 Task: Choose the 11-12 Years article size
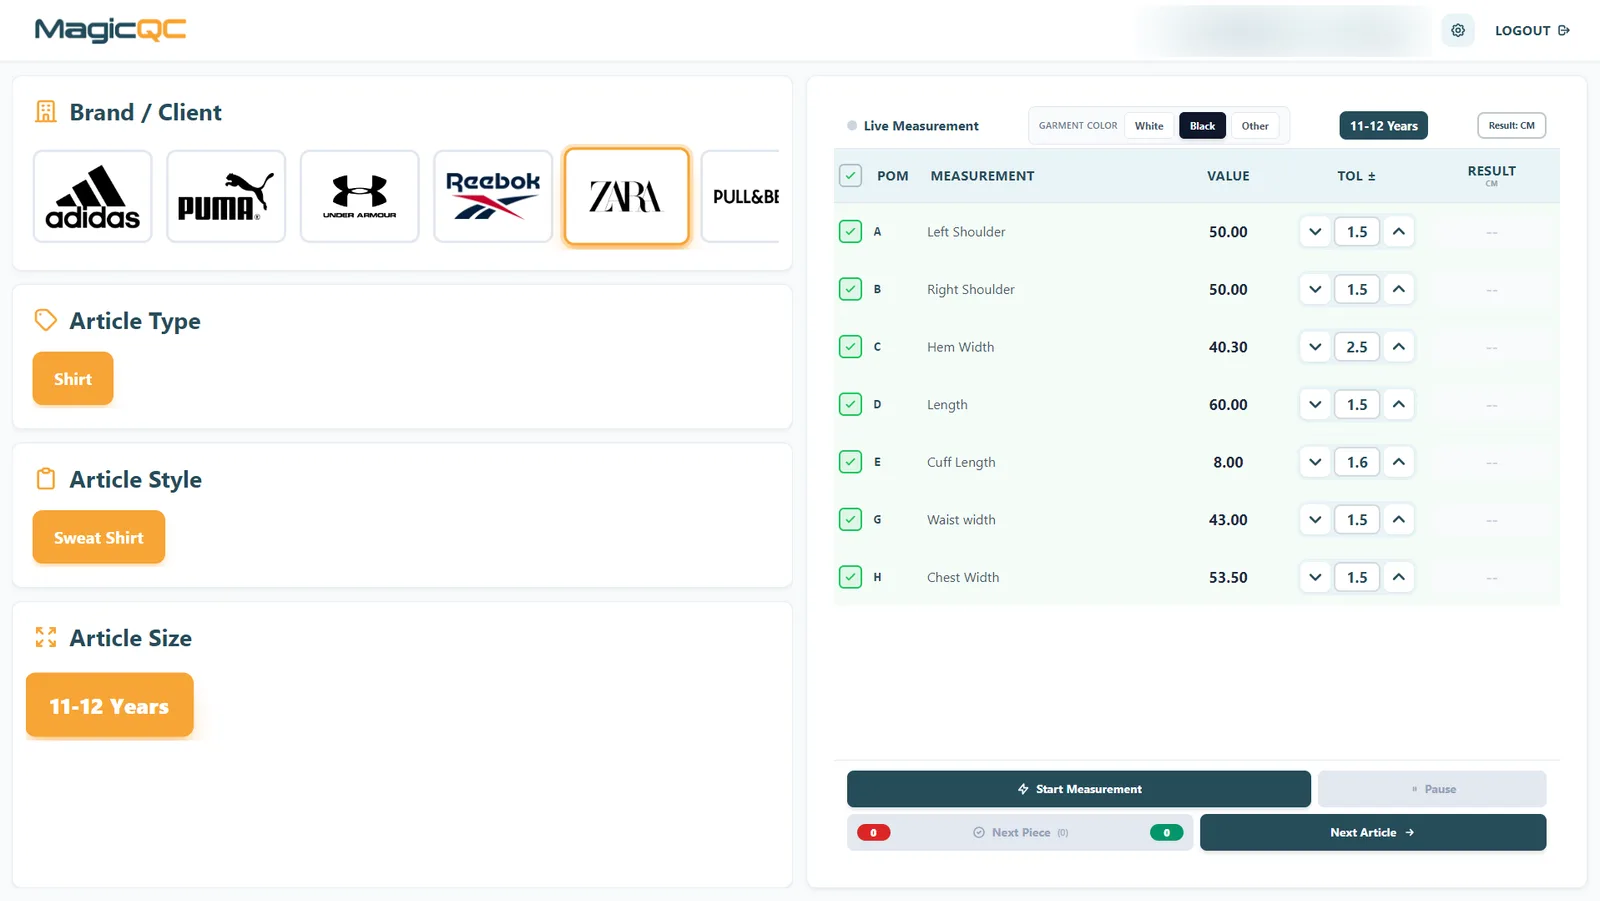click(x=110, y=706)
